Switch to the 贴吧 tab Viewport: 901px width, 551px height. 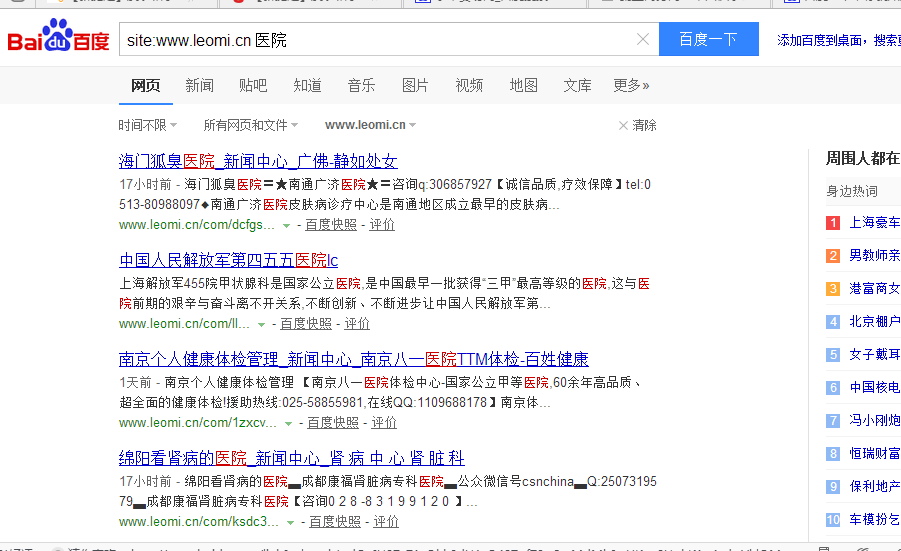(x=253, y=86)
